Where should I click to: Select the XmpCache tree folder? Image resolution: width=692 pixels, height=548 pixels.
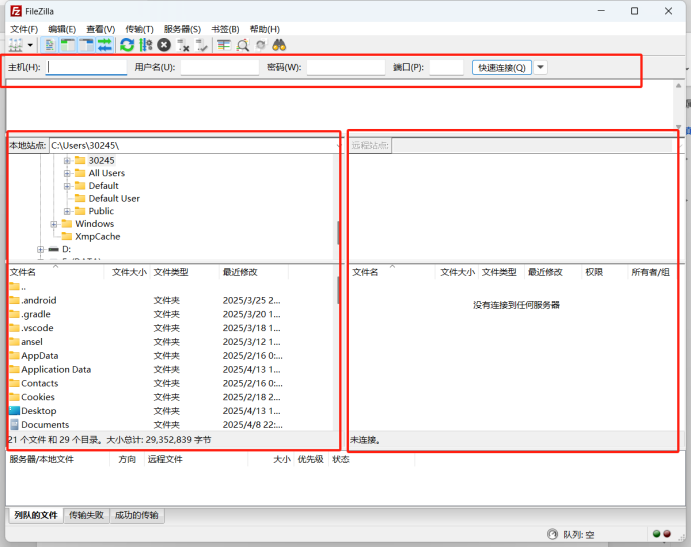pyautogui.click(x=98, y=236)
